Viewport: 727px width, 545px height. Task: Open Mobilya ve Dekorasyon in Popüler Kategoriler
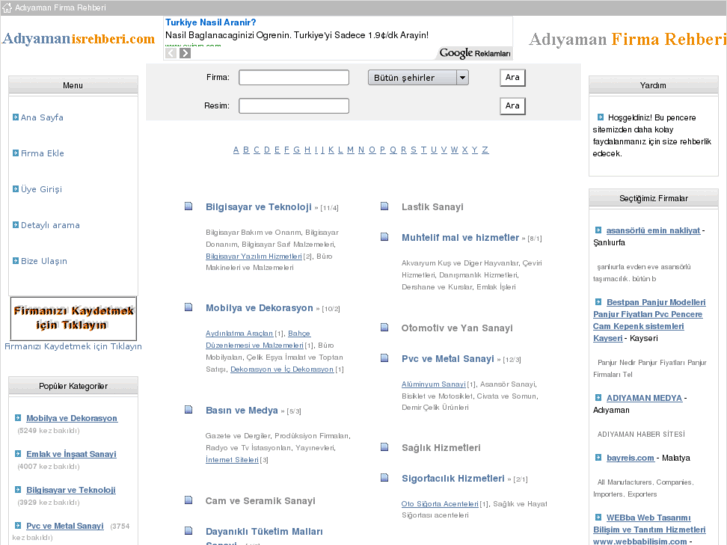click(72, 418)
